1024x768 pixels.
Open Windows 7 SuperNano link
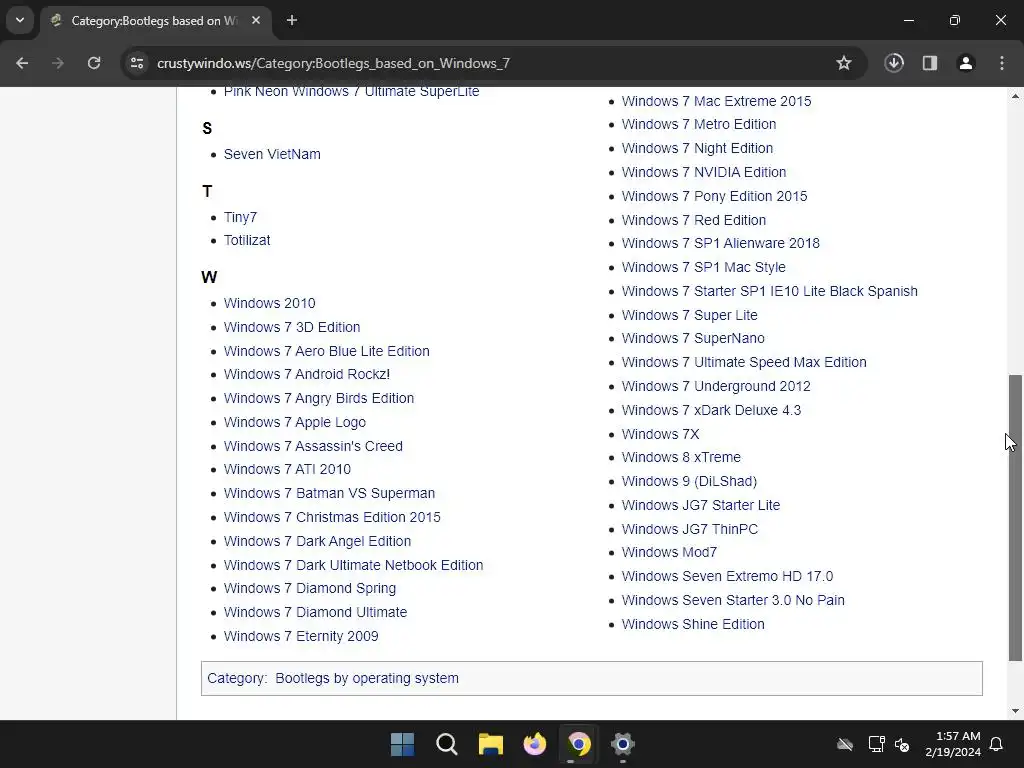click(693, 338)
